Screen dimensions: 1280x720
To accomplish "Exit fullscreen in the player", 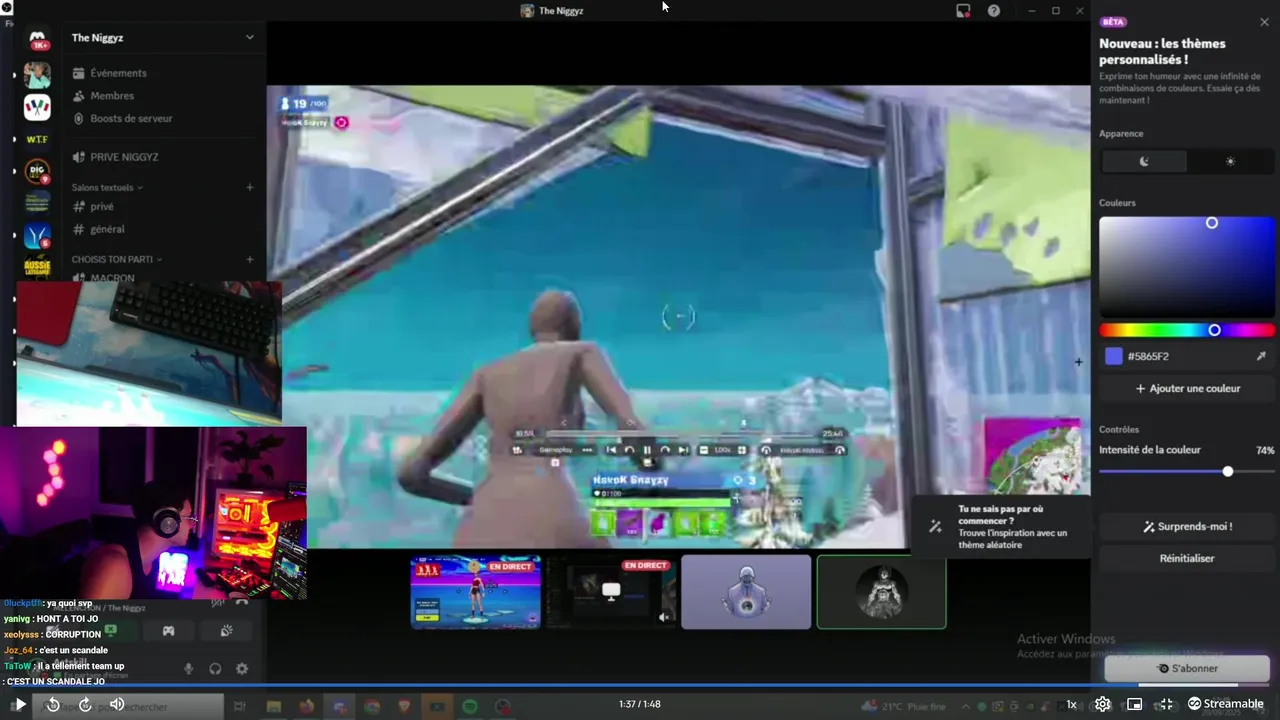I will 1166,704.
